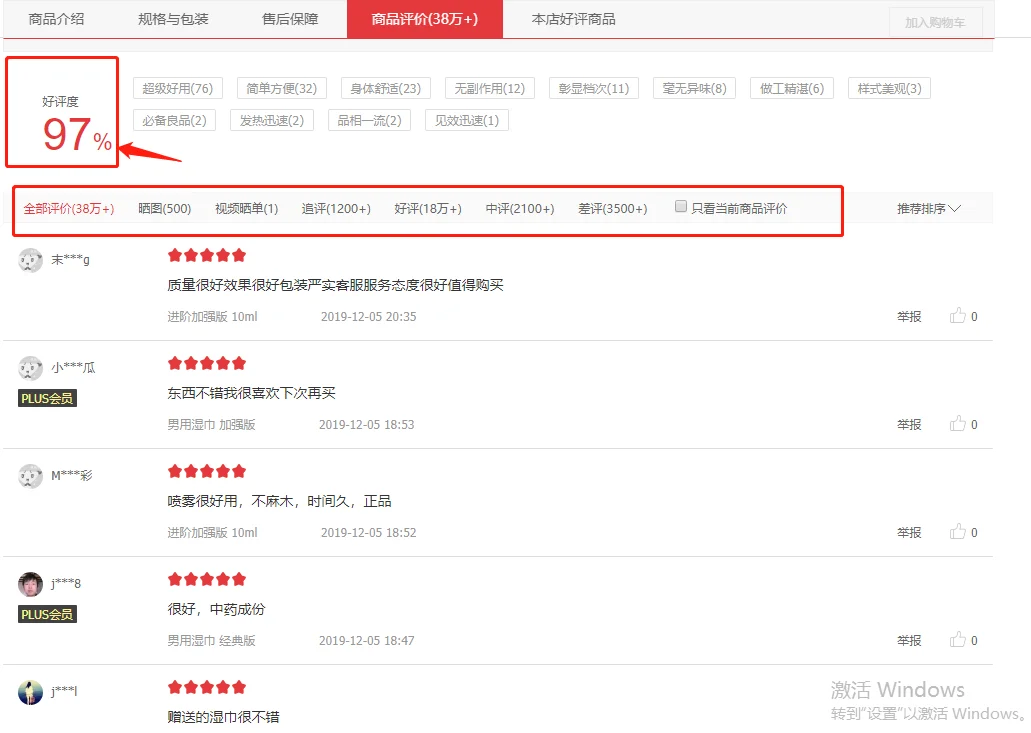
Task: Select the 做工精湛(6) tag
Action: point(792,88)
